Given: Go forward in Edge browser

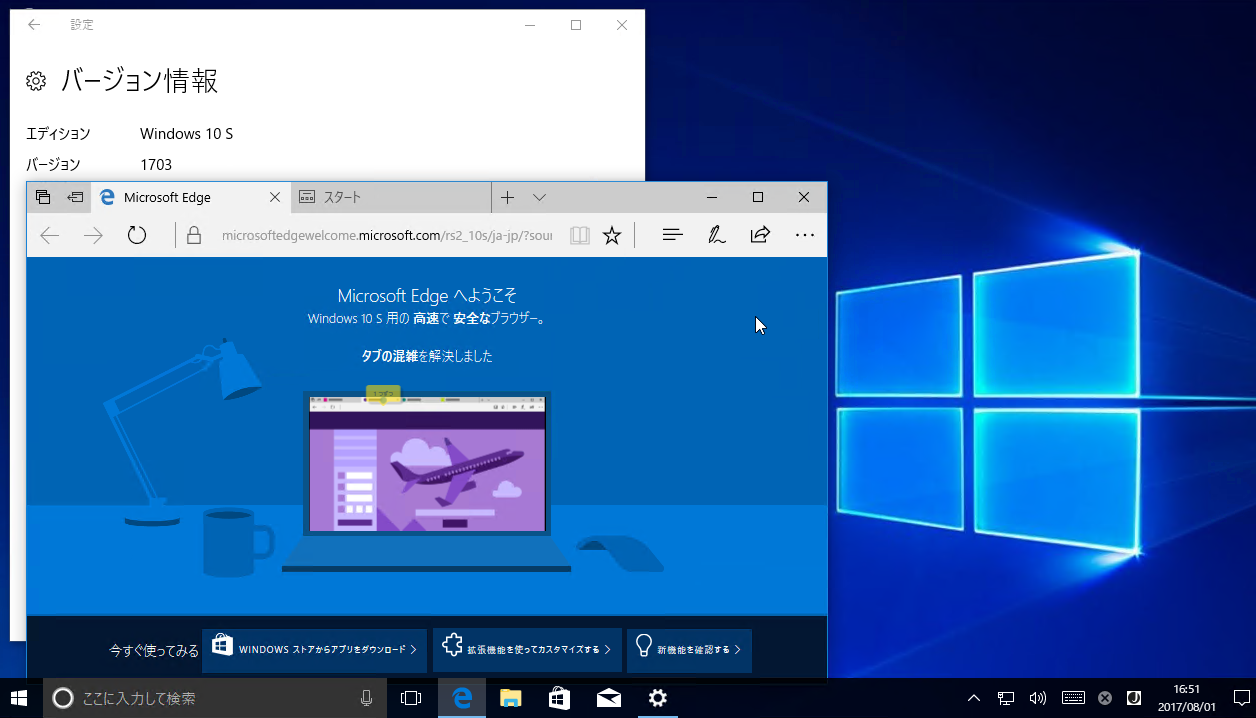Looking at the screenshot, I should click(x=93, y=235).
